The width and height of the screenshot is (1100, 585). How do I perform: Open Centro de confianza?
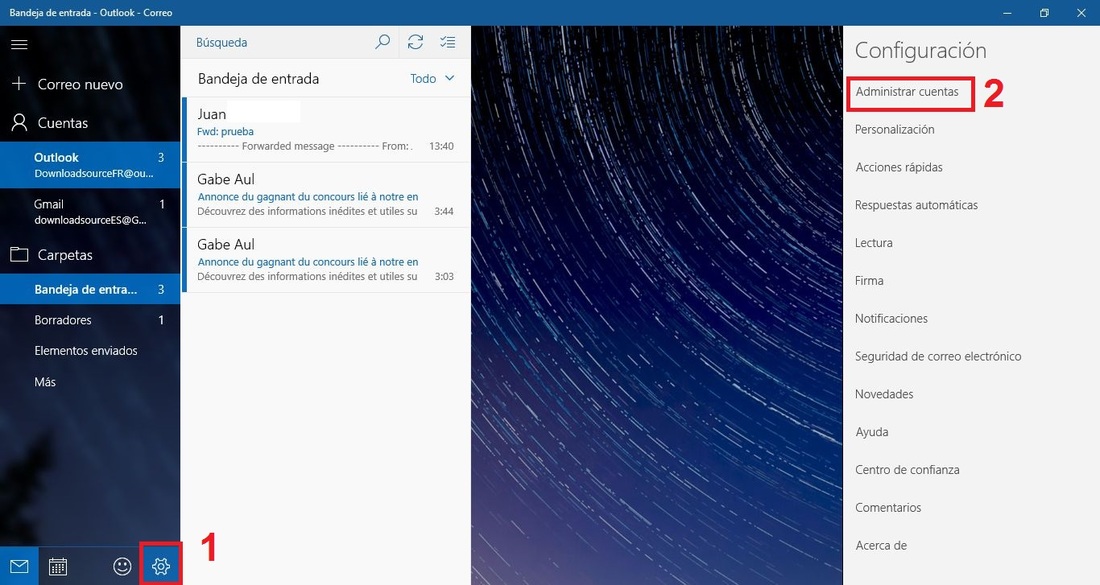907,470
